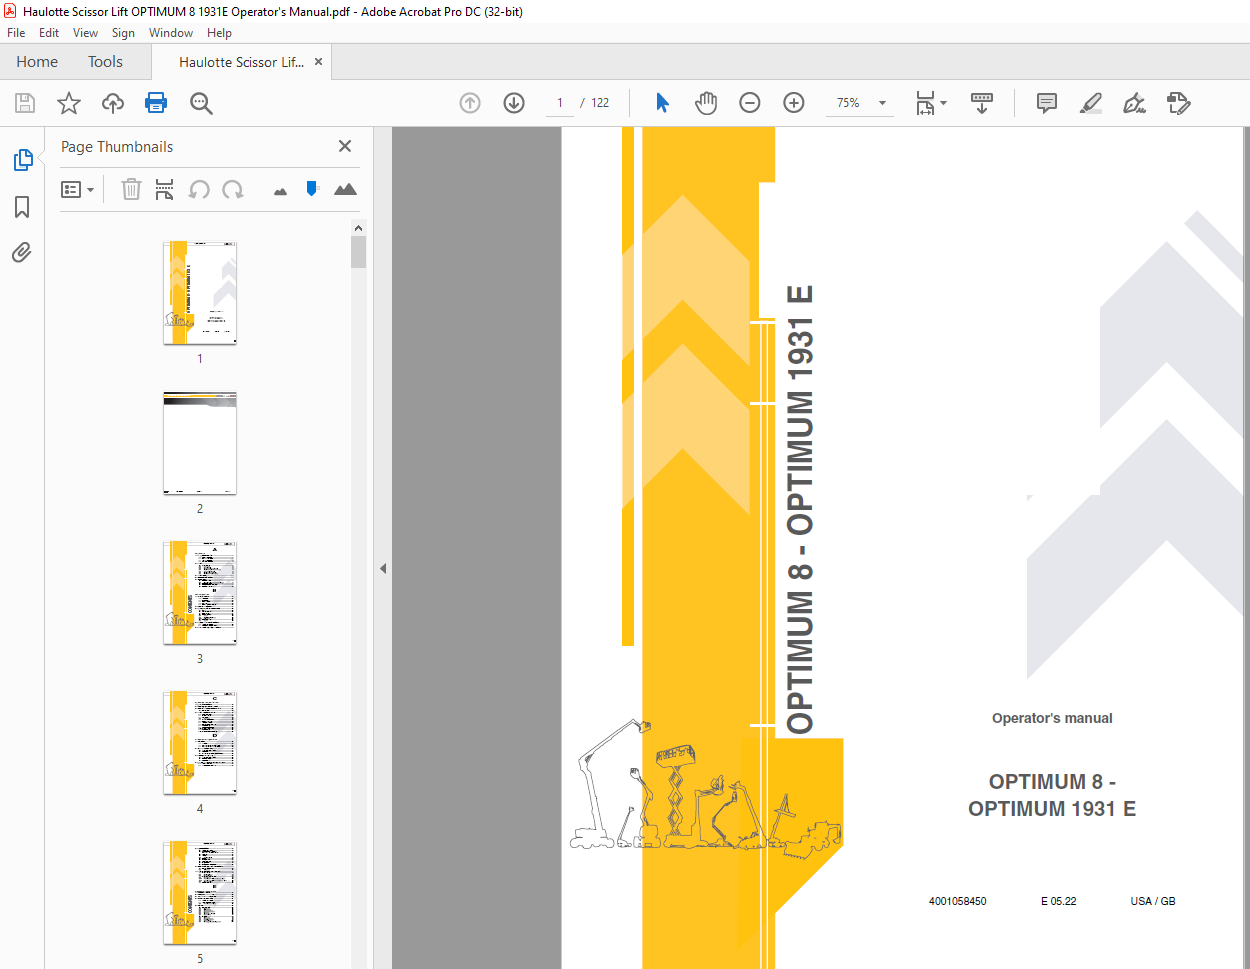Switch to the Tools tab
The height and width of the screenshot is (969, 1250).
(x=105, y=62)
